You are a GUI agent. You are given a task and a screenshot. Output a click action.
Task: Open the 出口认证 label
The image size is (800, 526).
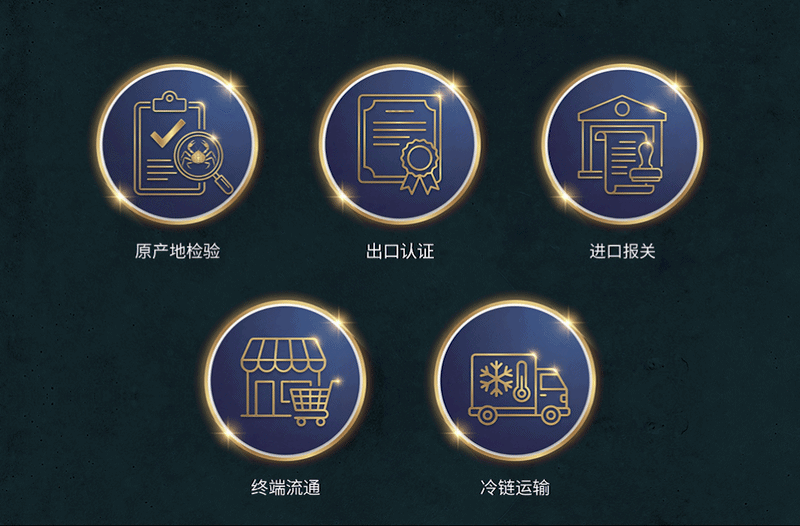(400, 251)
